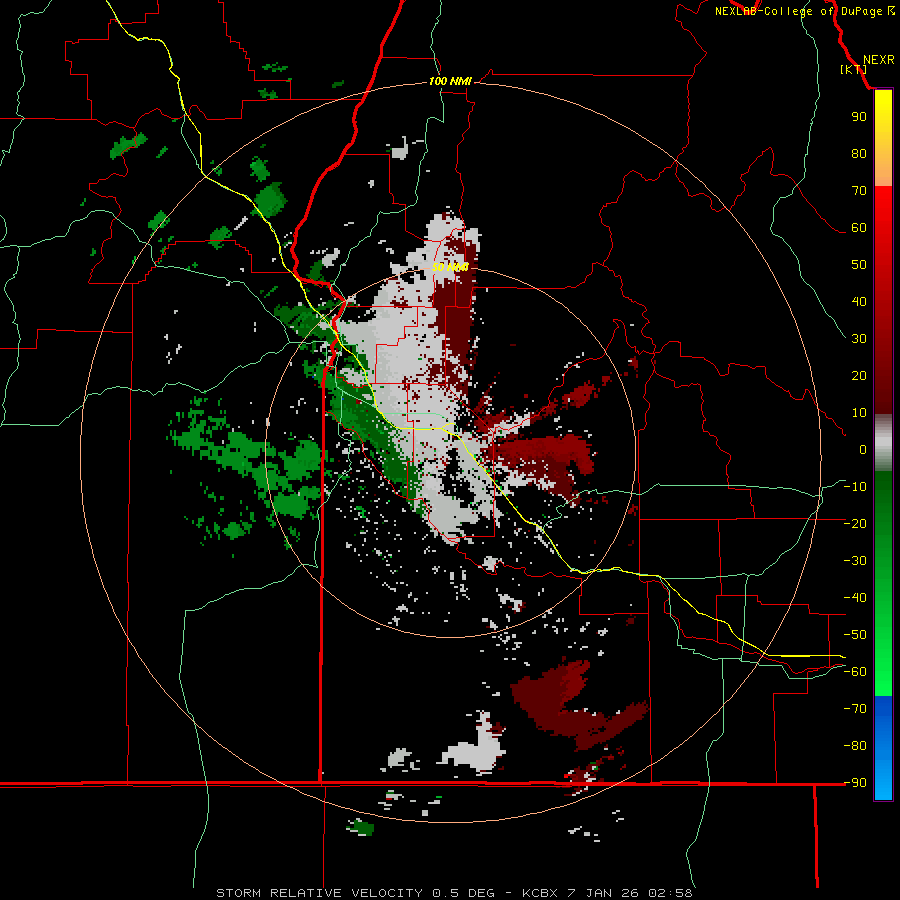
Task: Click the -20 knot scale label
Action: point(855,524)
